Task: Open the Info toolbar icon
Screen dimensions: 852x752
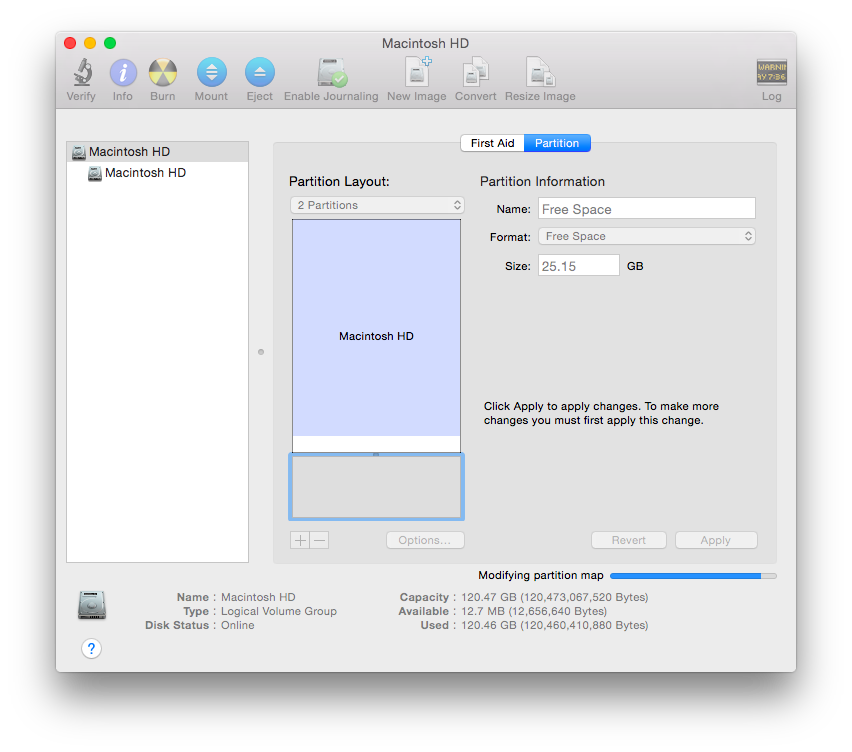Action: [123, 73]
